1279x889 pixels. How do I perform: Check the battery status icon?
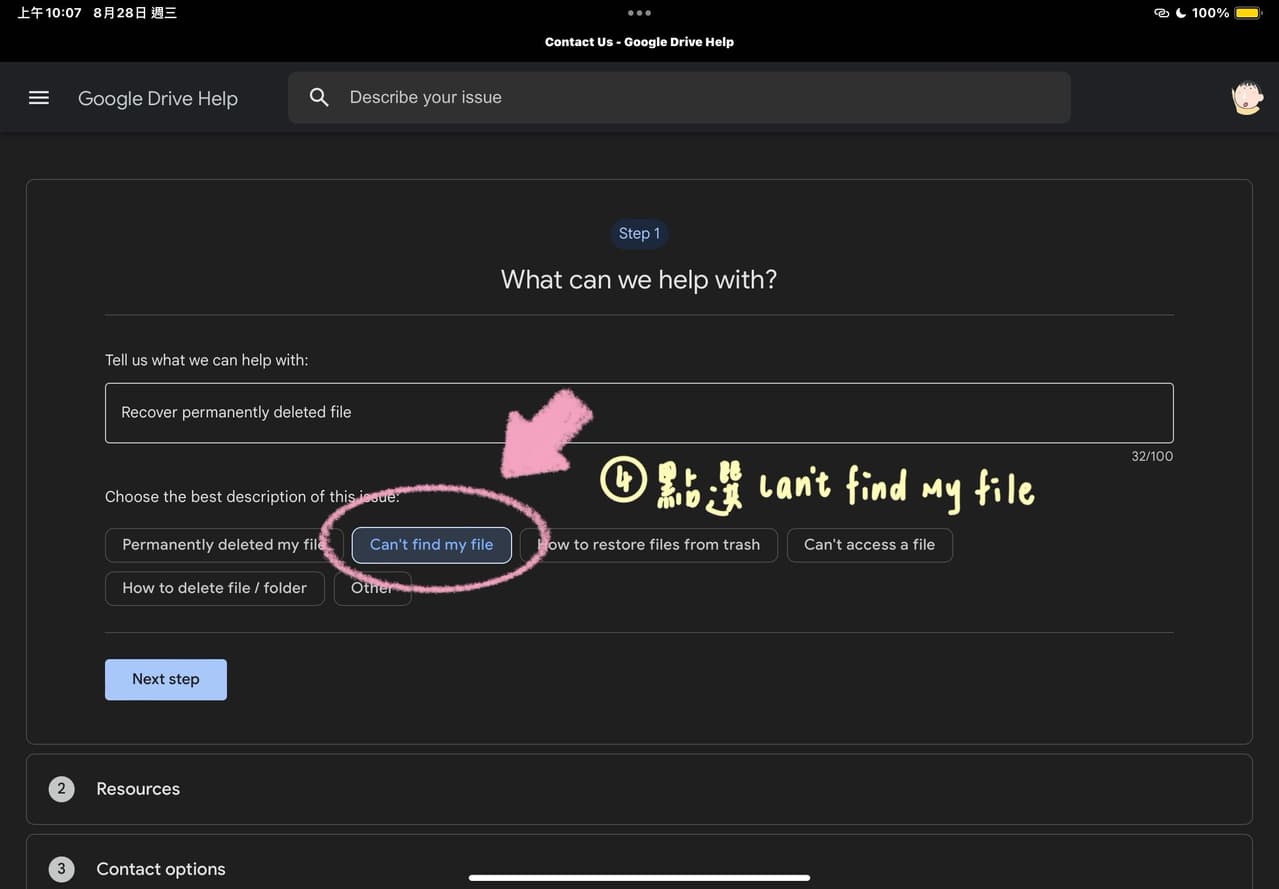click(1248, 13)
